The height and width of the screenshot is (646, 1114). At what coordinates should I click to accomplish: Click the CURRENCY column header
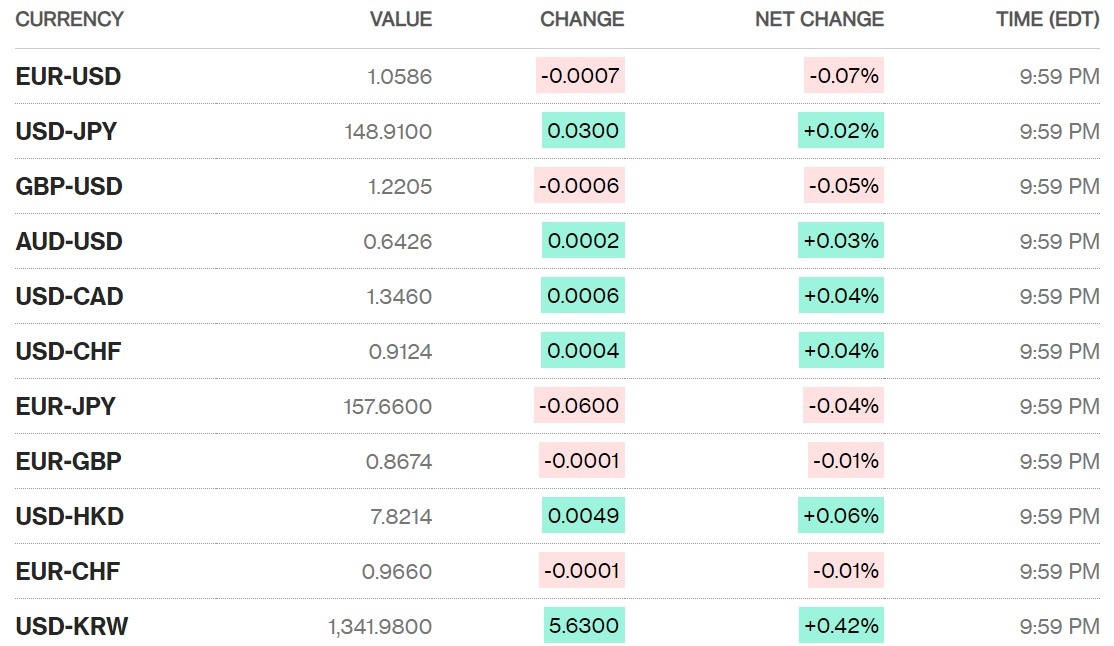pos(69,19)
